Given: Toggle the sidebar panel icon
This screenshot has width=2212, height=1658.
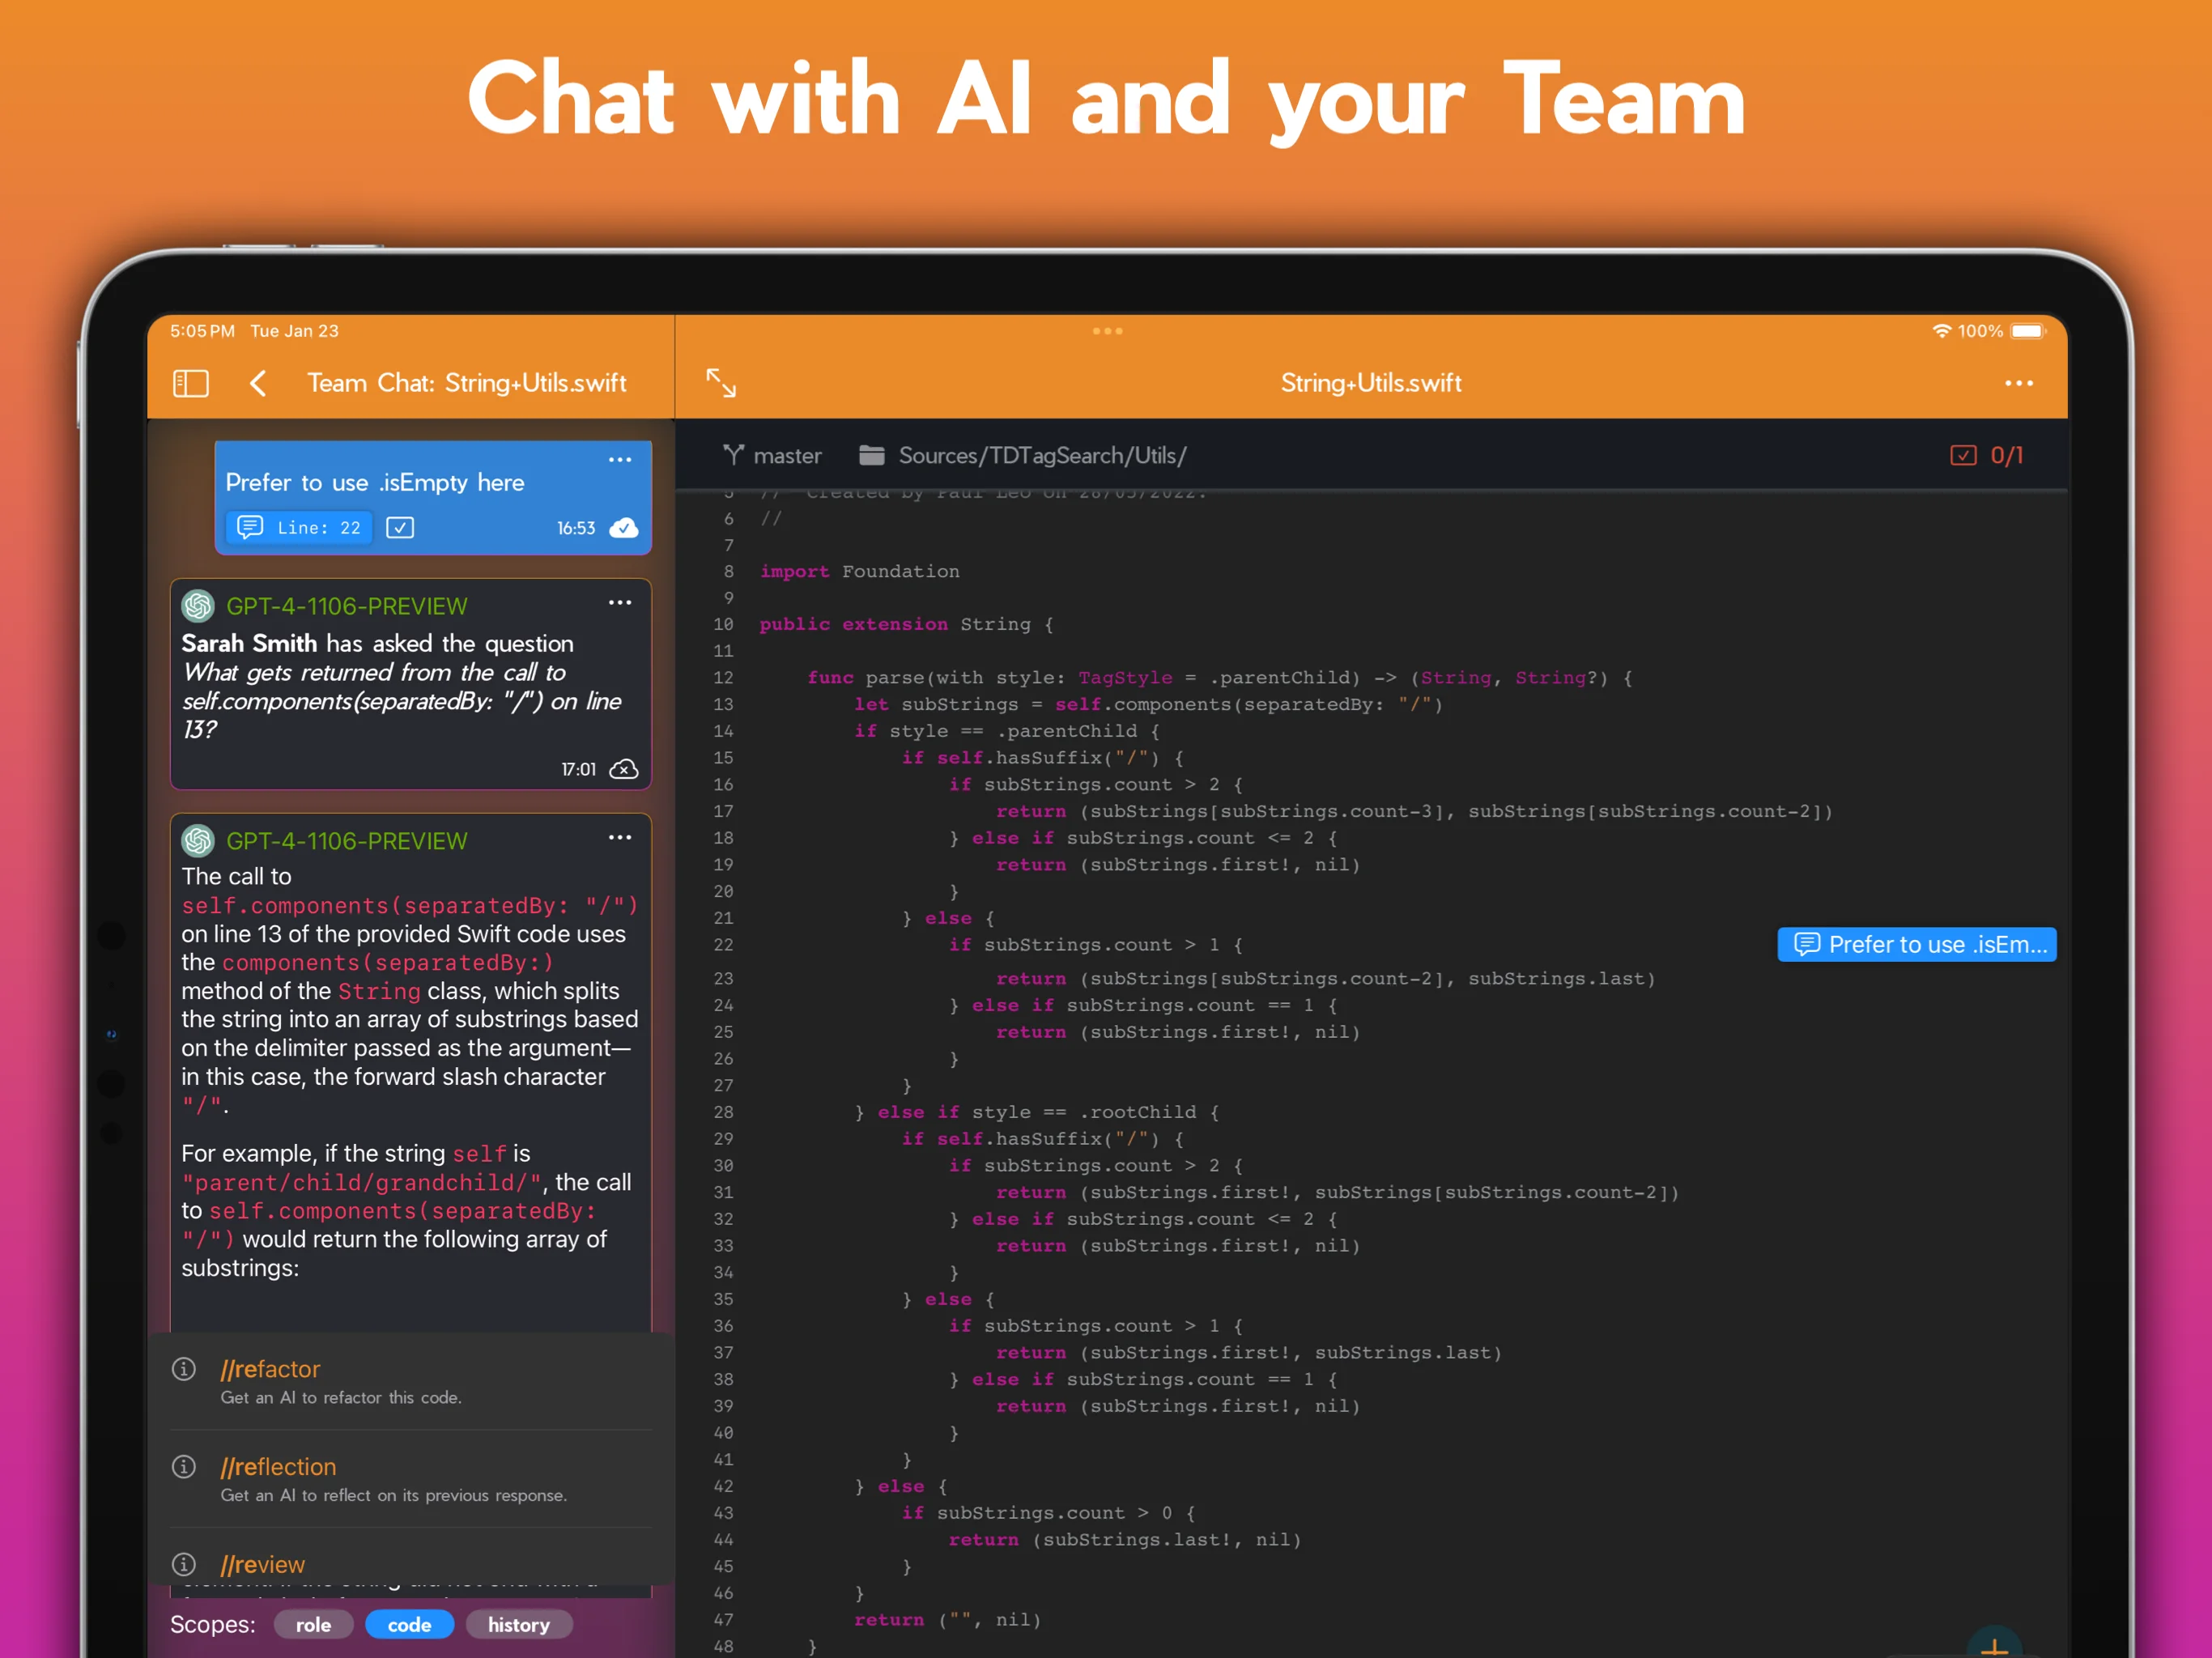Looking at the screenshot, I should click(190, 383).
